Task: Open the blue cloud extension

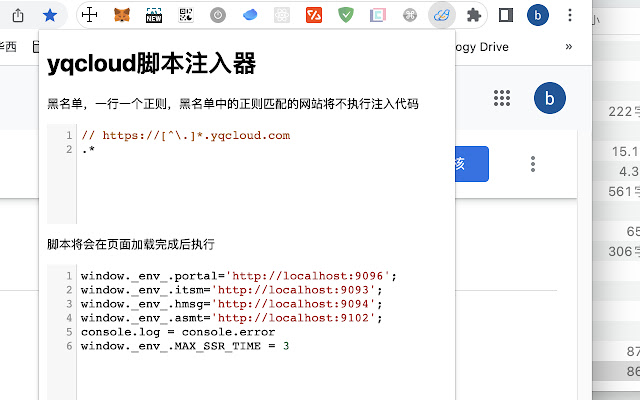Action: (x=250, y=16)
